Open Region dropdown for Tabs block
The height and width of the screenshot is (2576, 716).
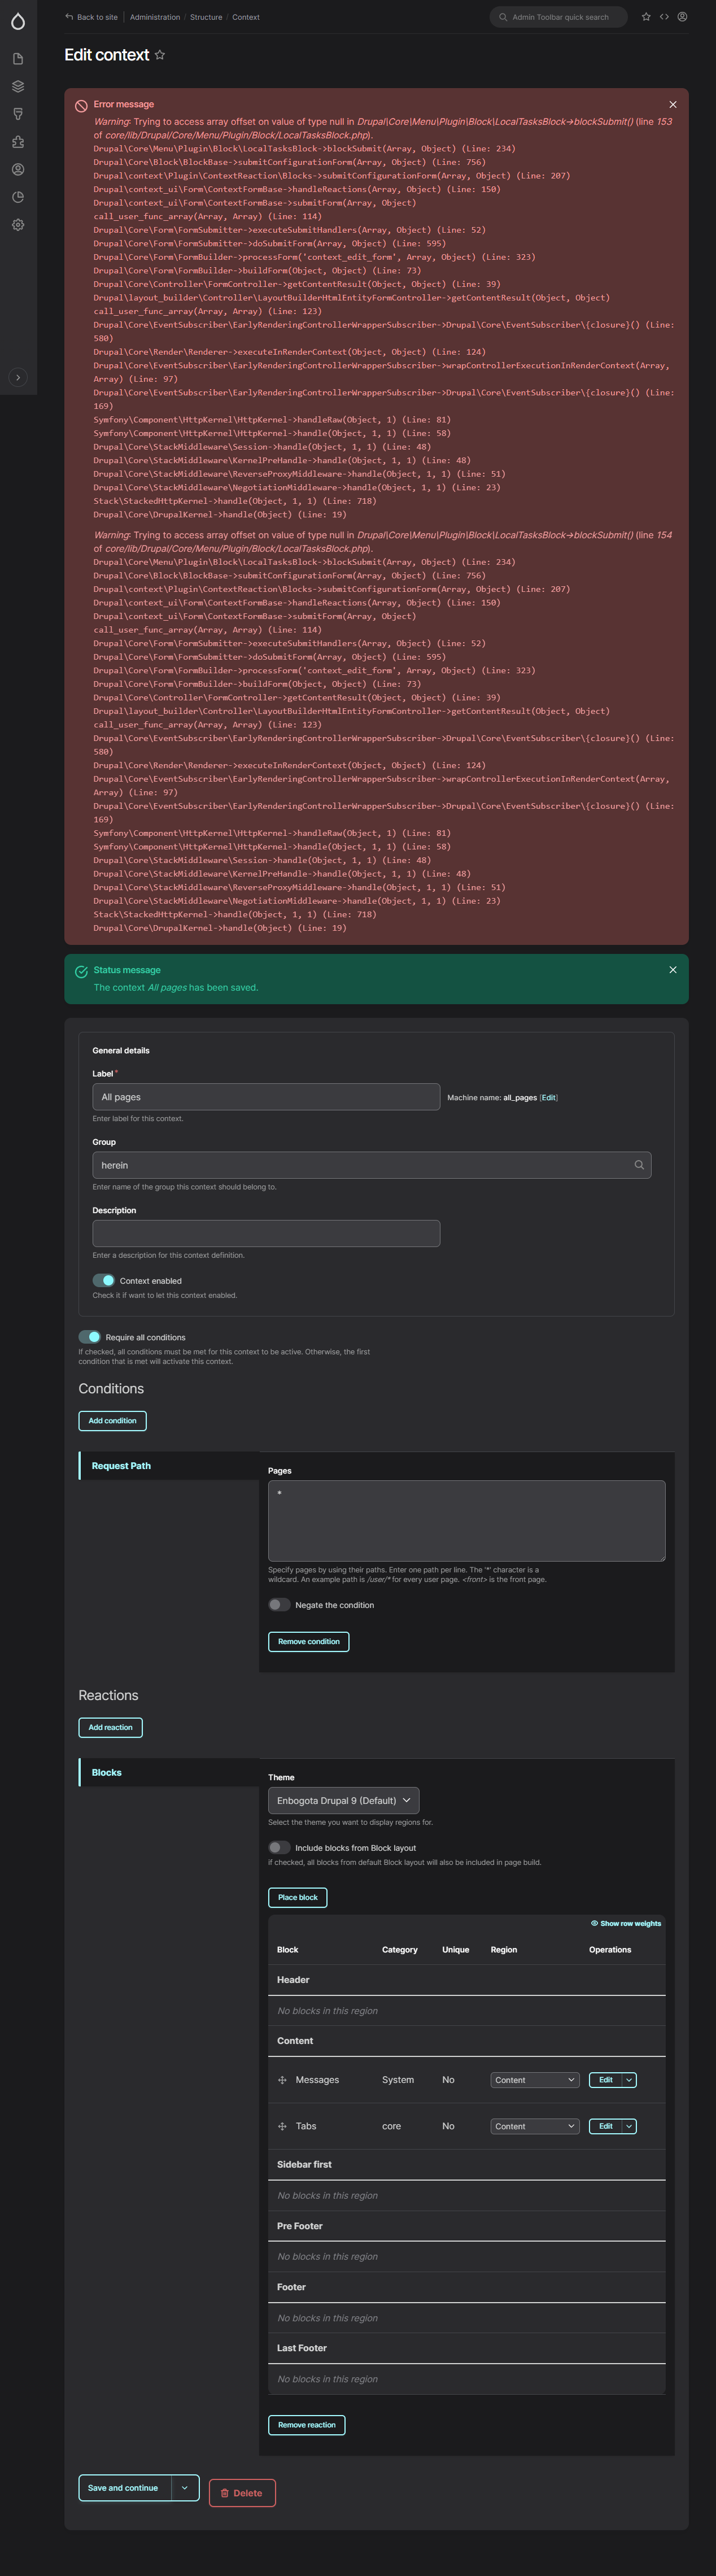click(534, 2126)
